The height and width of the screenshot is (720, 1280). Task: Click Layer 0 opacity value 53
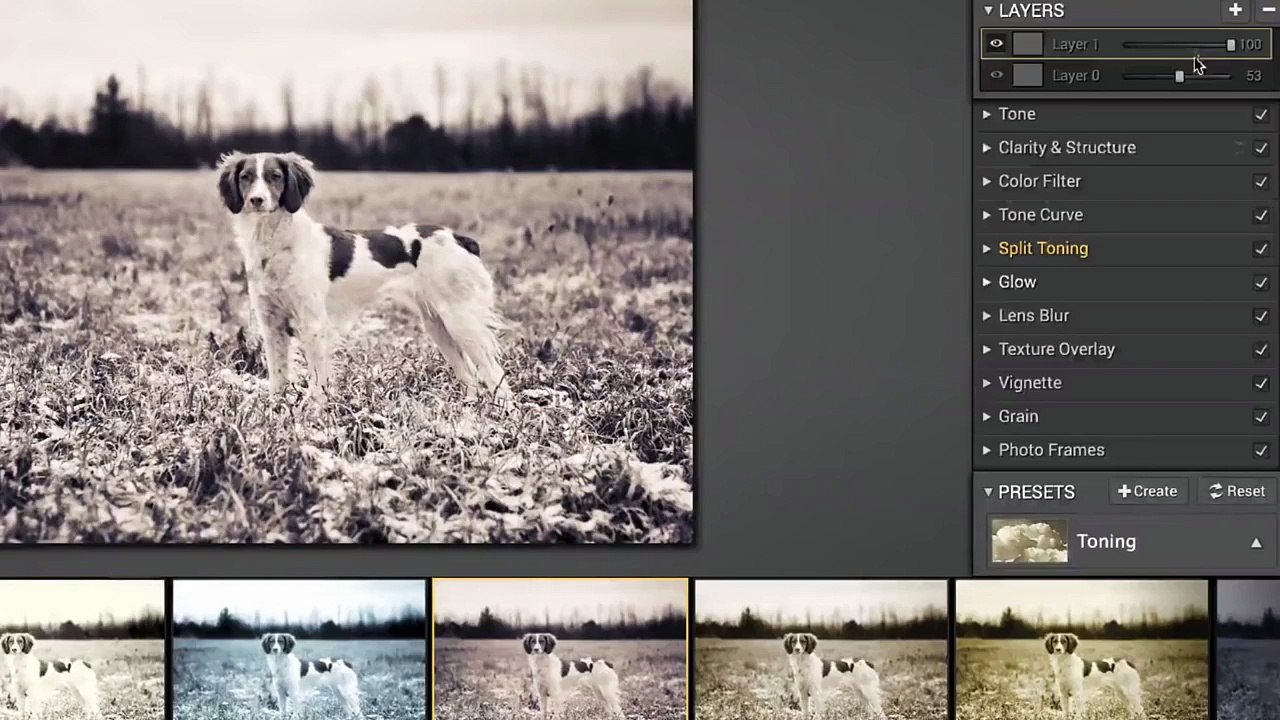(x=1253, y=76)
